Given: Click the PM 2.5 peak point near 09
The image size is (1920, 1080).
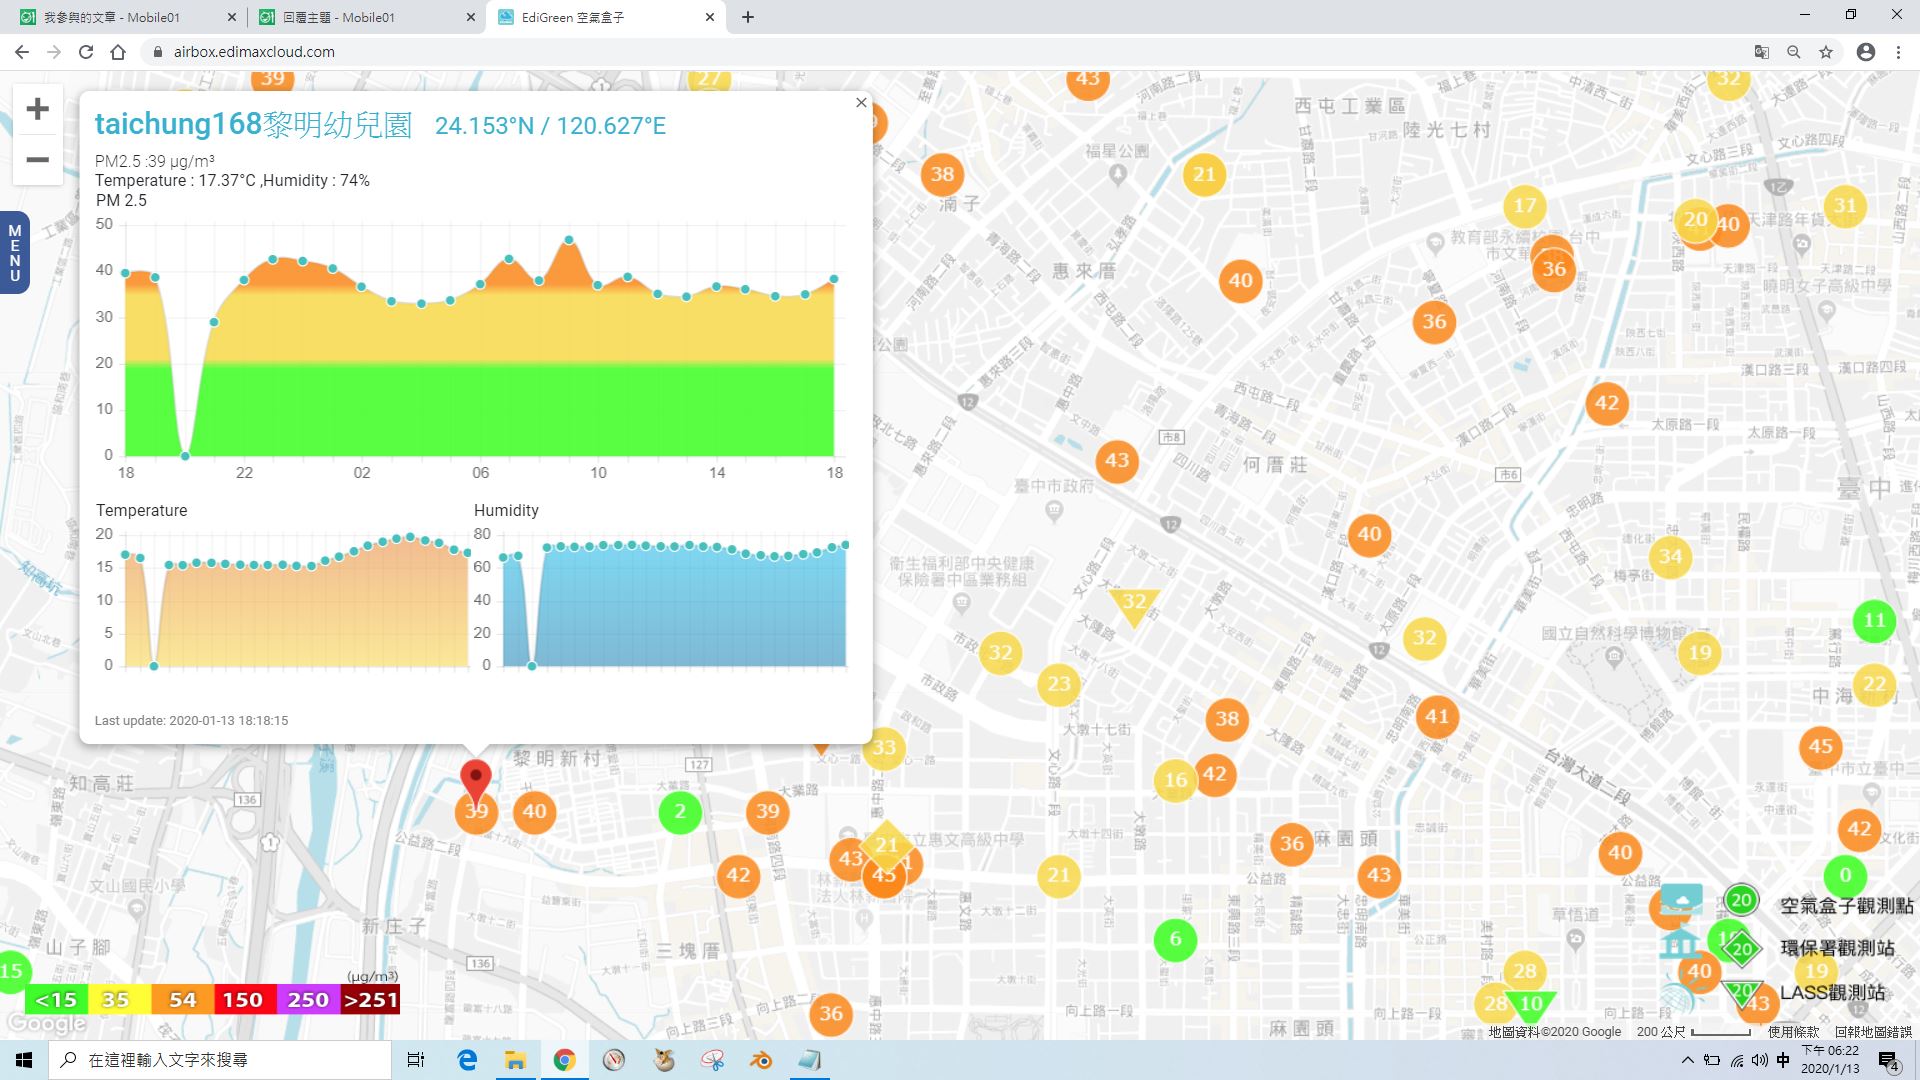Looking at the screenshot, I should [x=569, y=240].
